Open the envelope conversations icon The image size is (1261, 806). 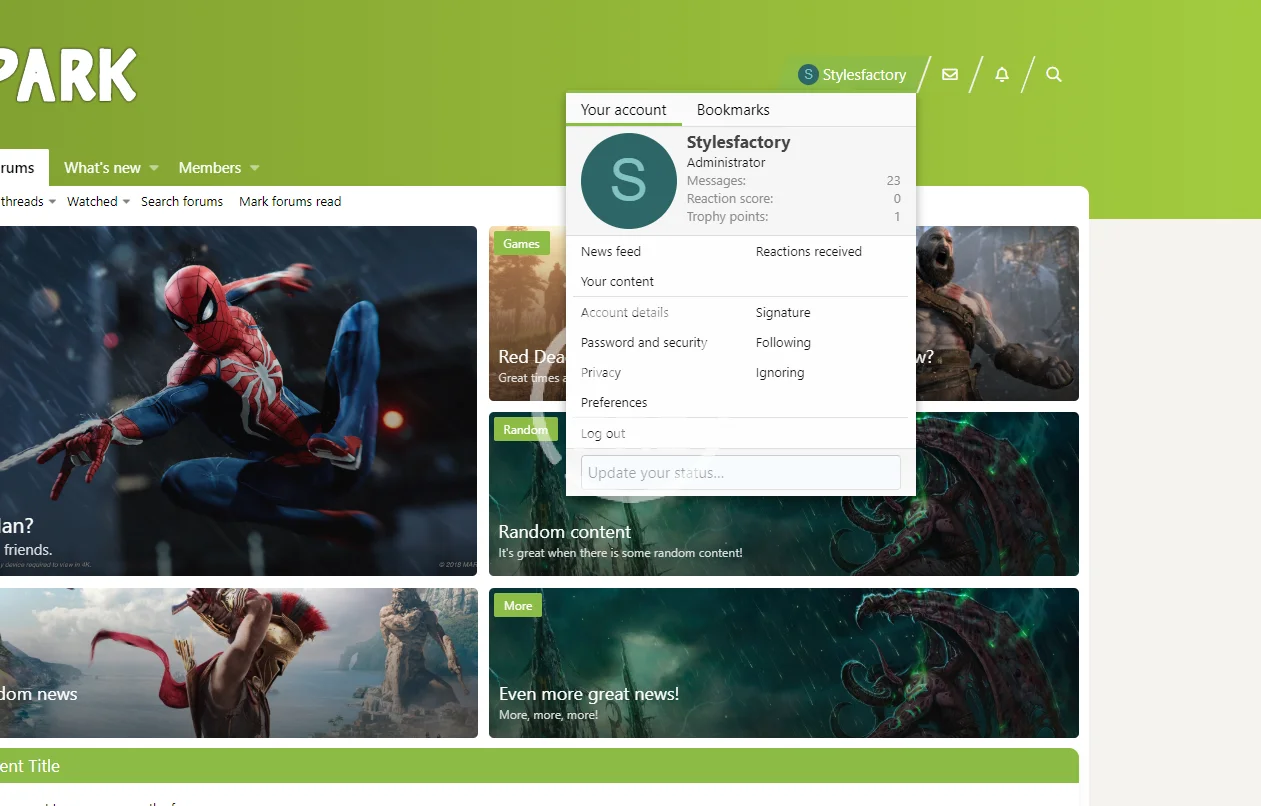[x=950, y=75]
